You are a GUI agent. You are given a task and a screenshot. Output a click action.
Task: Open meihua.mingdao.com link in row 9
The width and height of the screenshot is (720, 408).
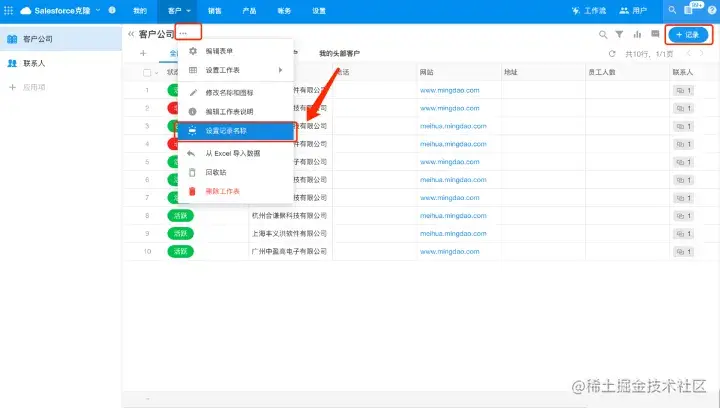453,234
